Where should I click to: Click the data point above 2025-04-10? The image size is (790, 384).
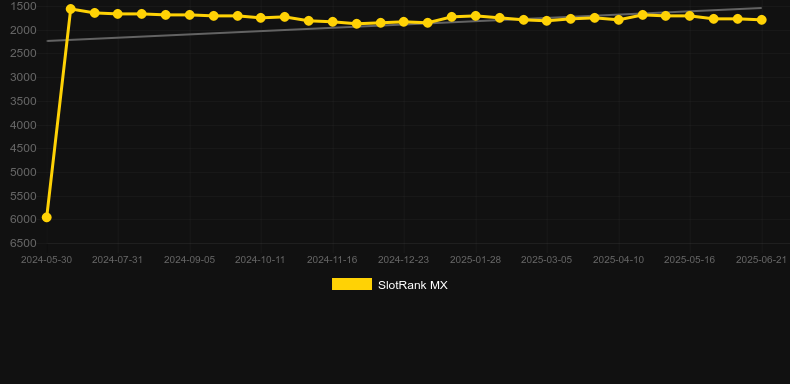(x=619, y=20)
